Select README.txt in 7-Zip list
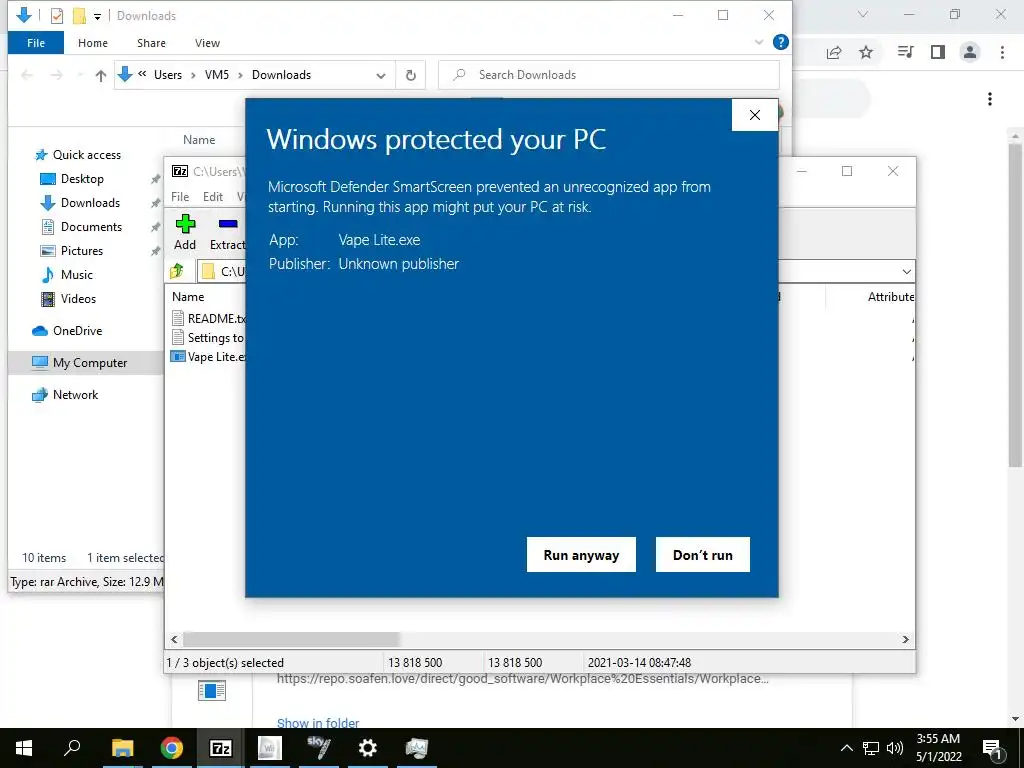Viewport: 1024px width, 768px height. 209,319
